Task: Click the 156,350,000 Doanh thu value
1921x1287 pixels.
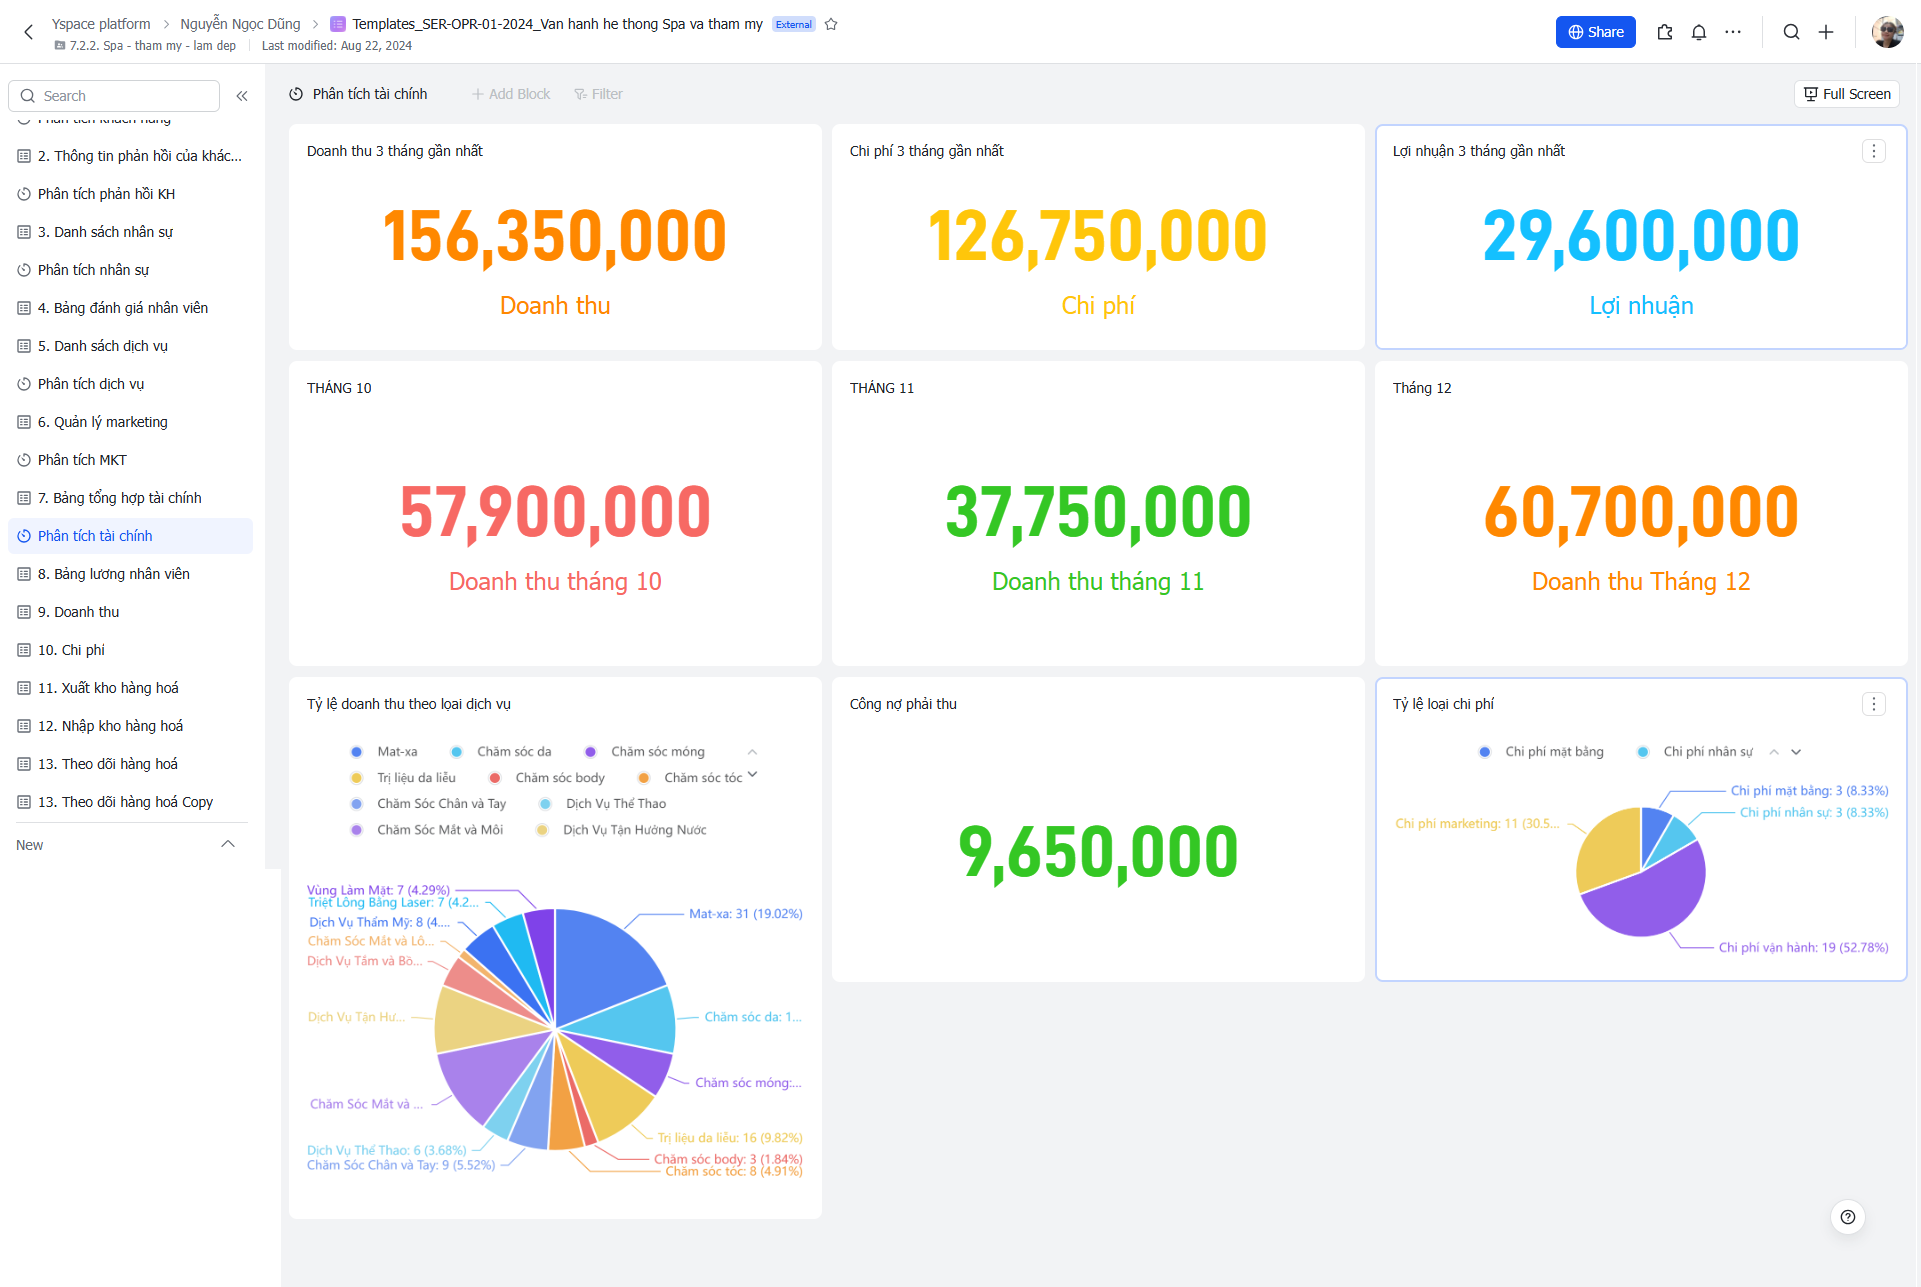Action: (x=555, y=237)
